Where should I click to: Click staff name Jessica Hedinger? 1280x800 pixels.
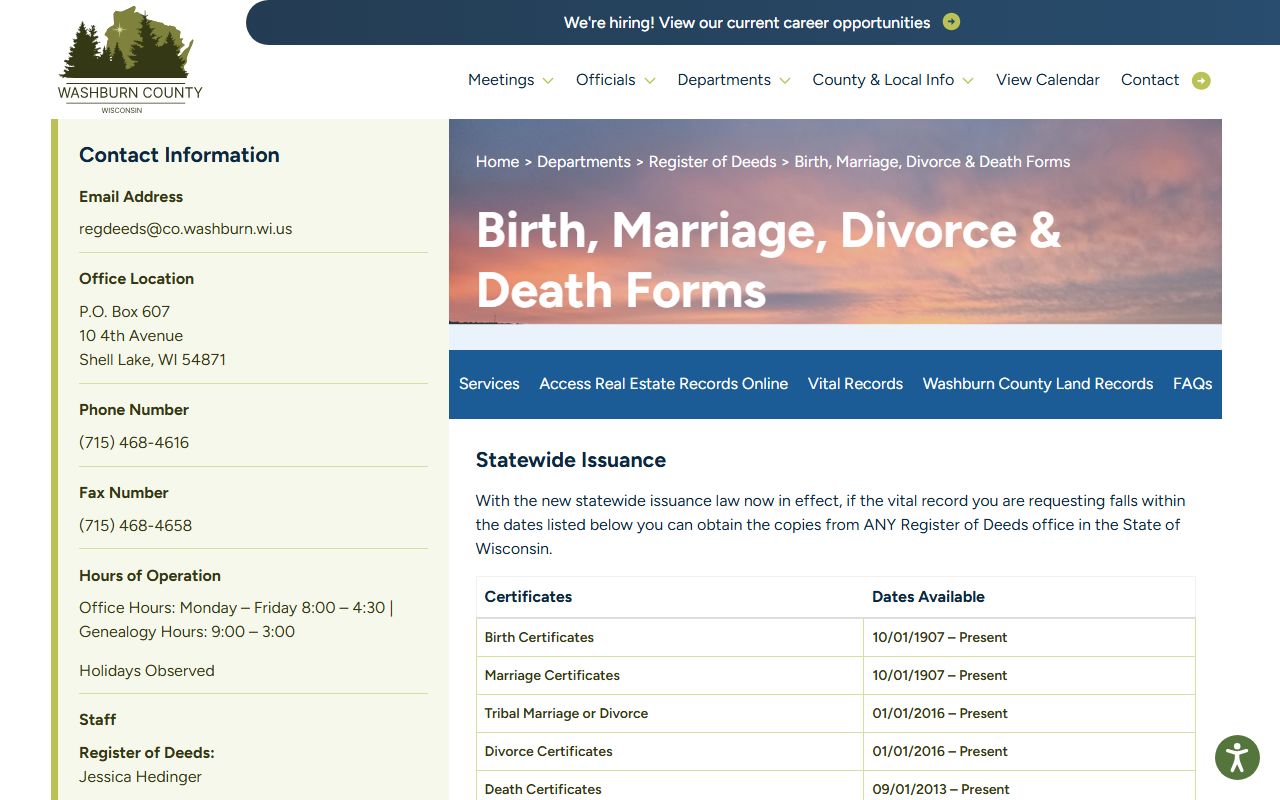(x=141, y=777)
